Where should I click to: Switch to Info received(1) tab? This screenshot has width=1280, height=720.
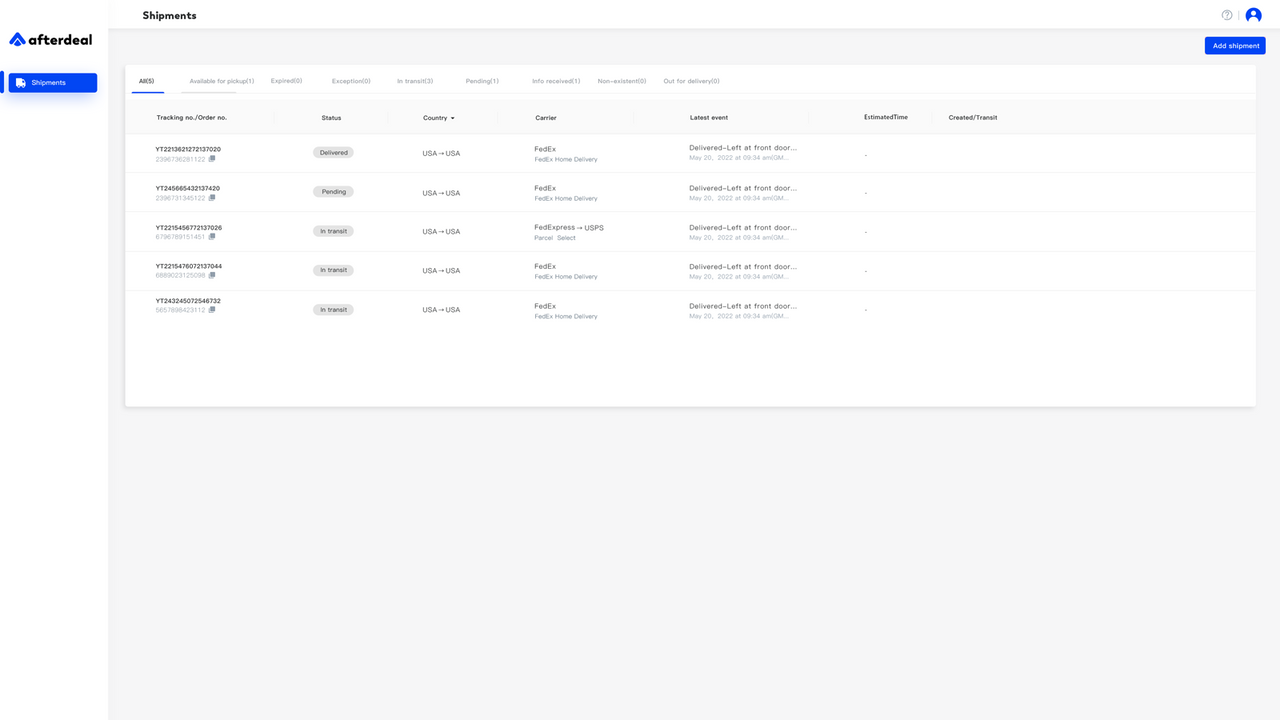pyautogui.click(x=556, y=81)
